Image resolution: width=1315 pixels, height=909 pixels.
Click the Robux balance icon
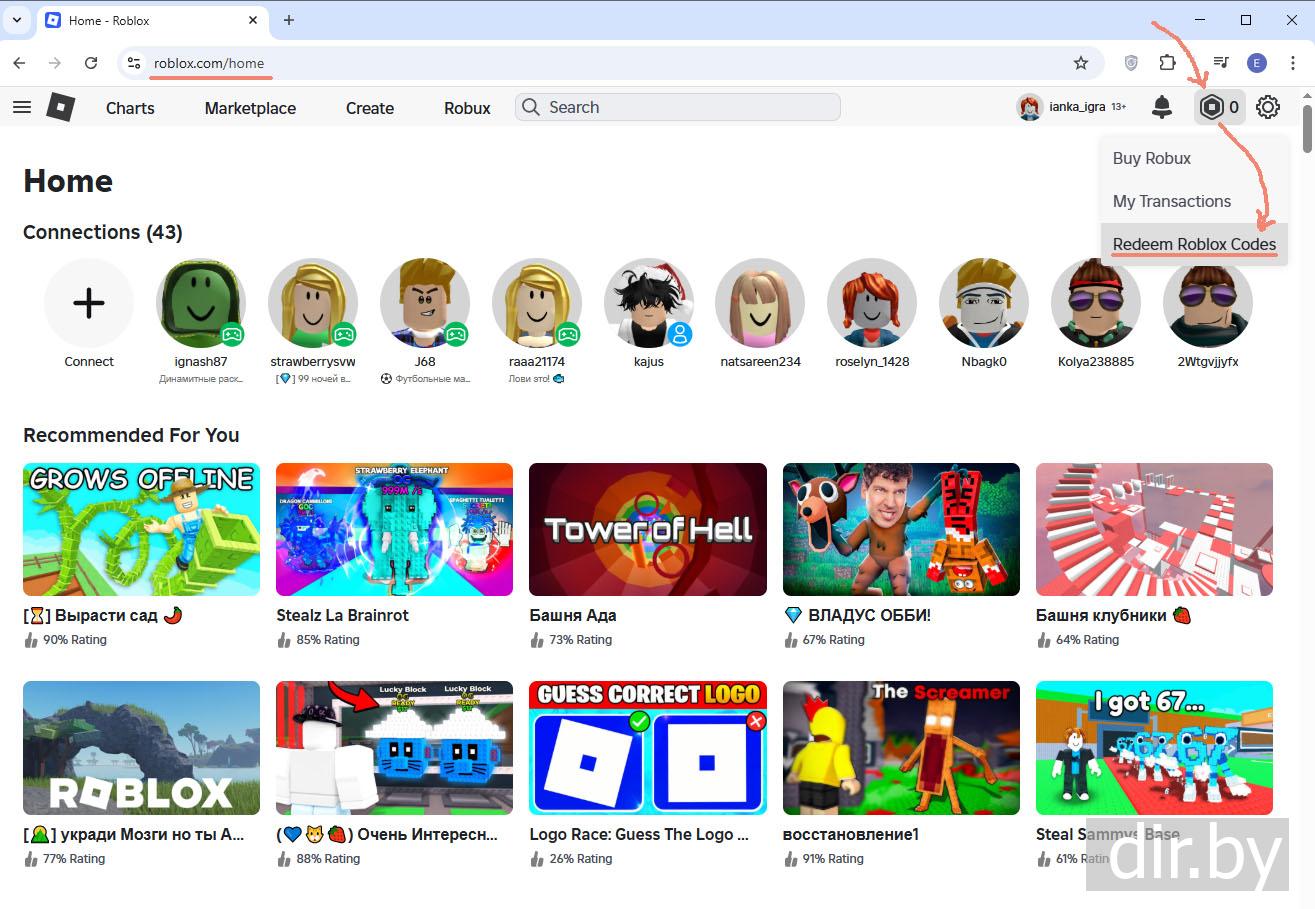tap(1212, 107)
